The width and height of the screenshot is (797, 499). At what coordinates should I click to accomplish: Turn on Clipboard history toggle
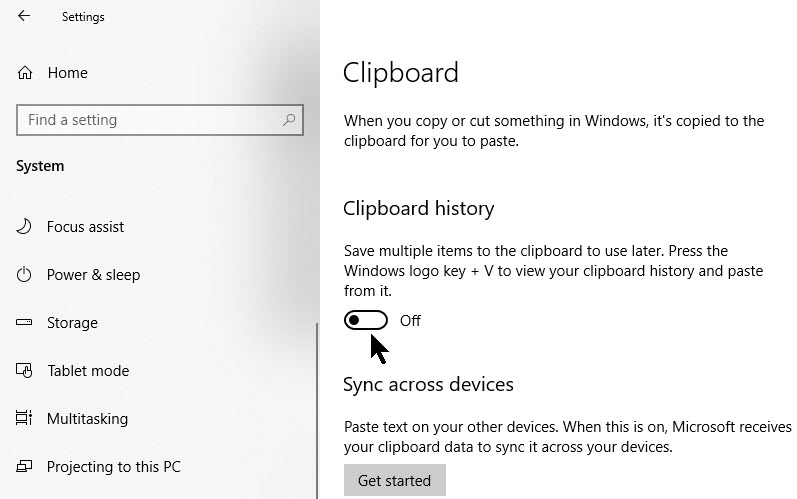click(365, 321)
